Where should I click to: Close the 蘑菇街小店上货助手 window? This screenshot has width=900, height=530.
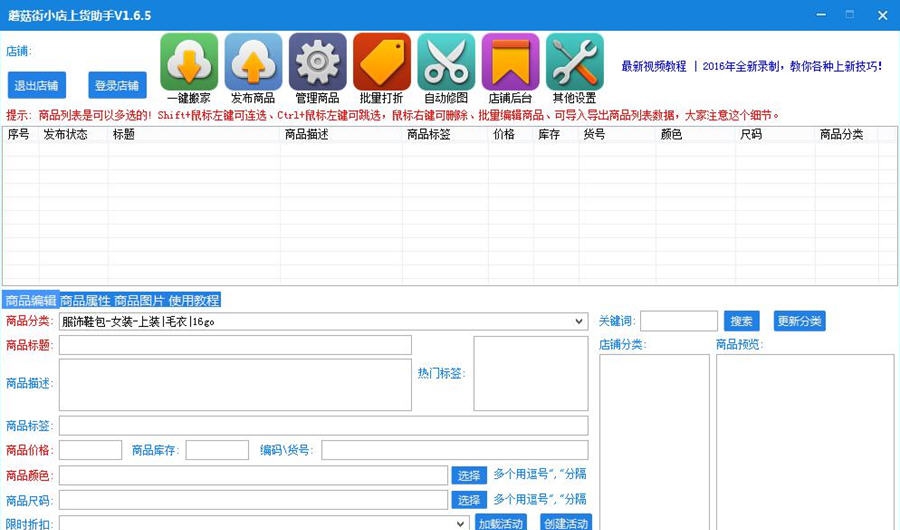pyautogui.click(x=883, y=15)
